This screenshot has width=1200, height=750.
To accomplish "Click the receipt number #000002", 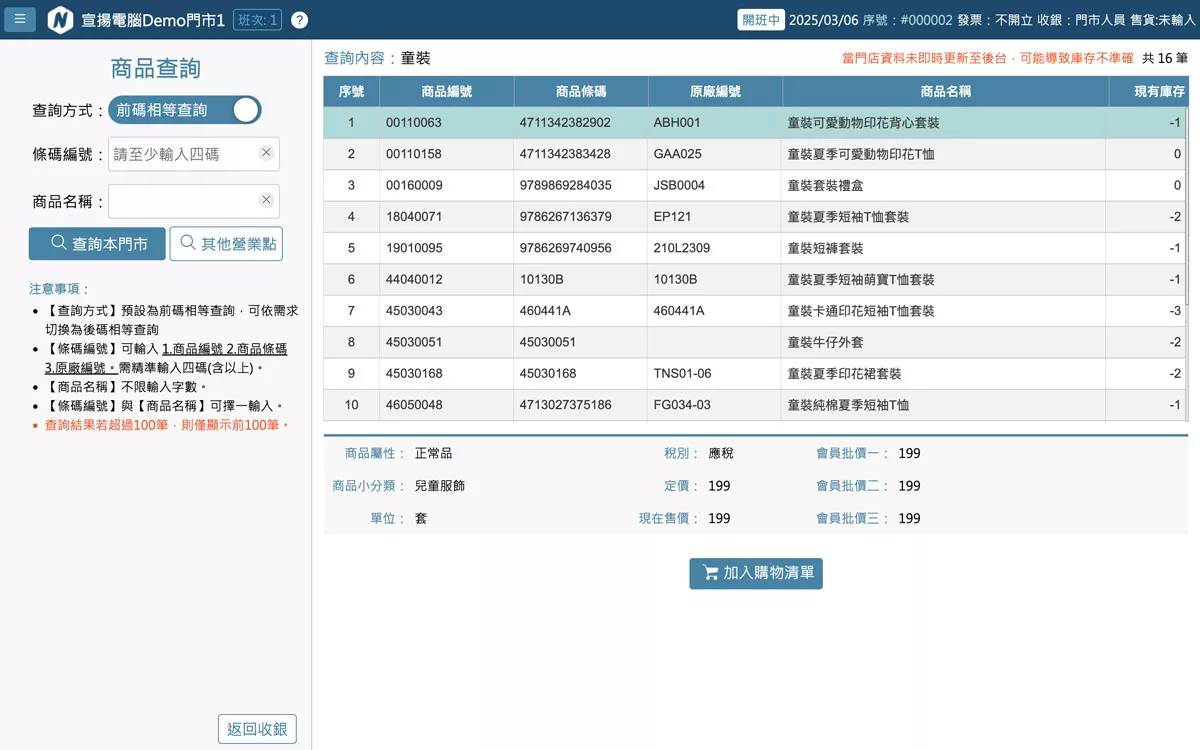I will 927,20.
